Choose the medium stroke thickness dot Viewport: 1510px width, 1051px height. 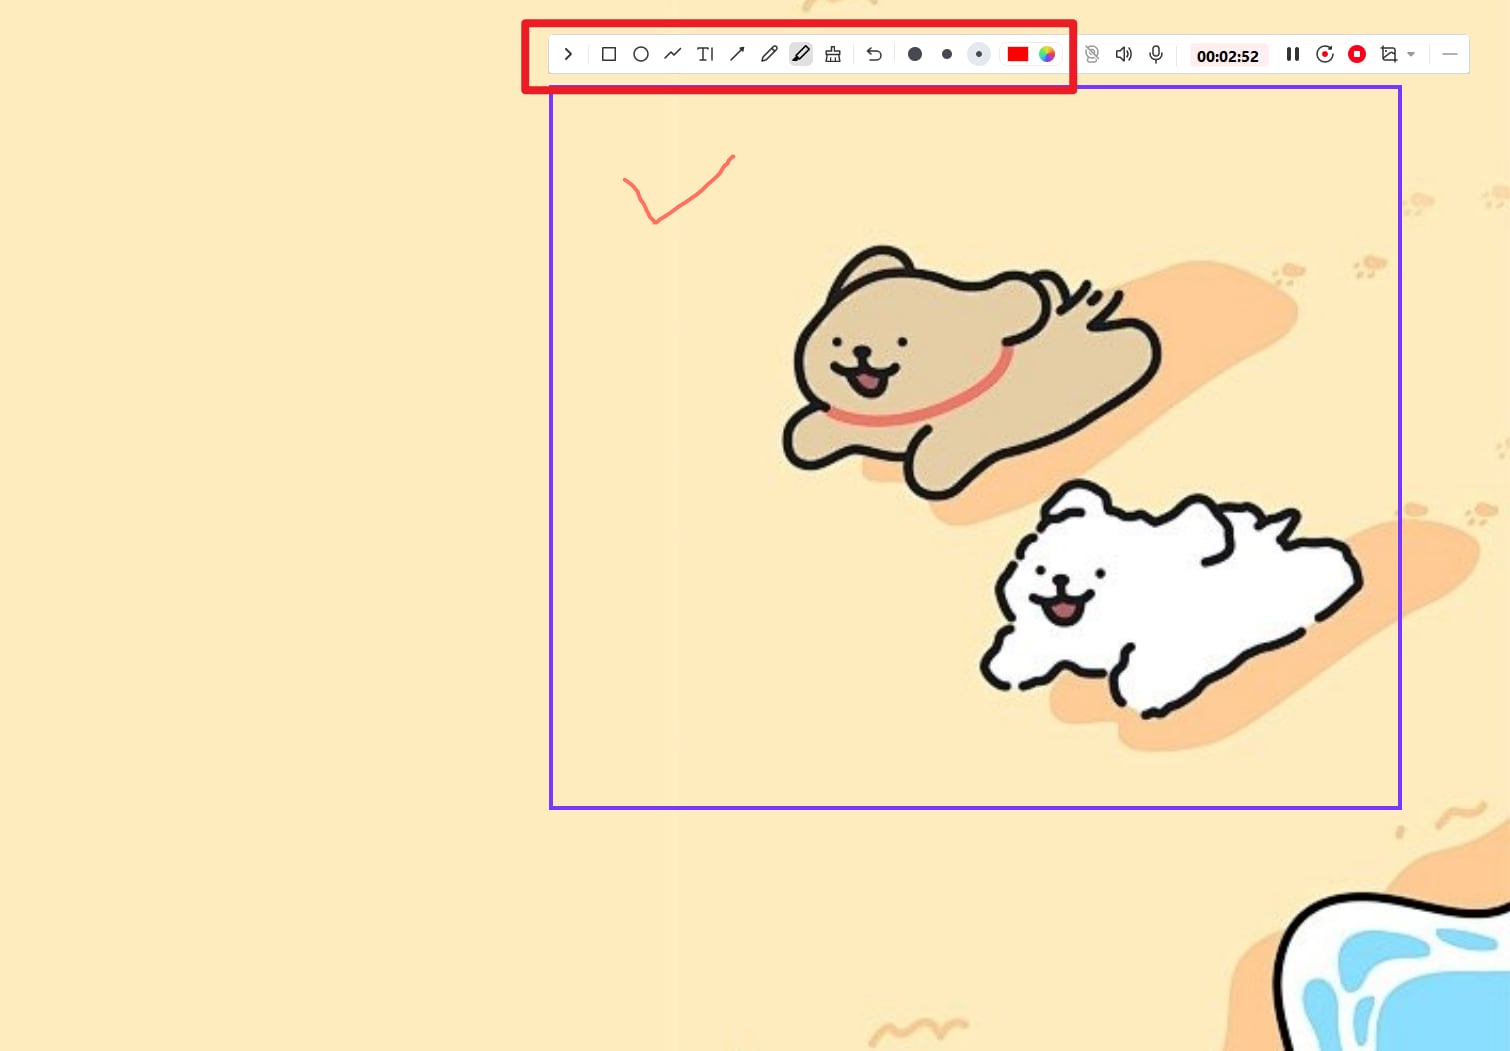[x=947, y=54]
